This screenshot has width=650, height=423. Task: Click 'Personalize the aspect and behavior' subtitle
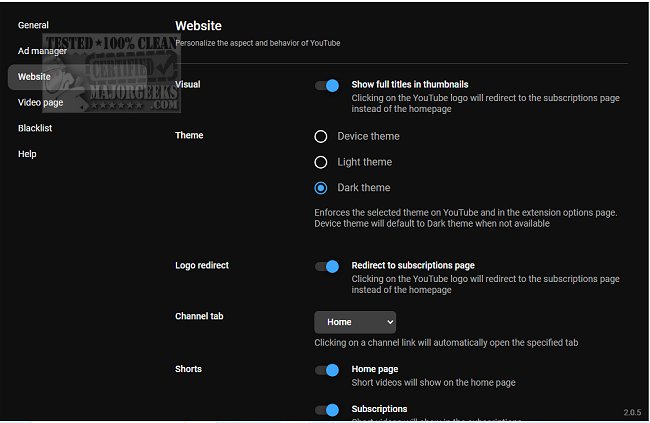click(x=257, y=43)
